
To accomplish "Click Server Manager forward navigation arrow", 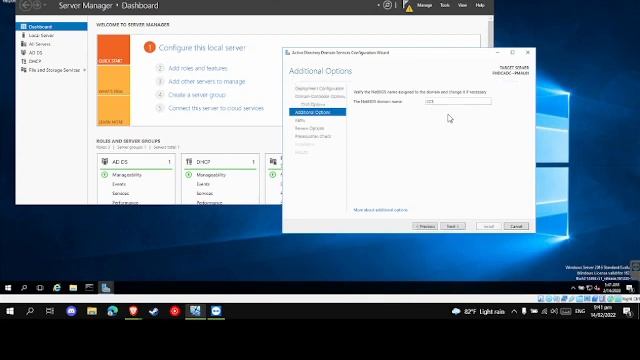I will [x=37, y=5].
